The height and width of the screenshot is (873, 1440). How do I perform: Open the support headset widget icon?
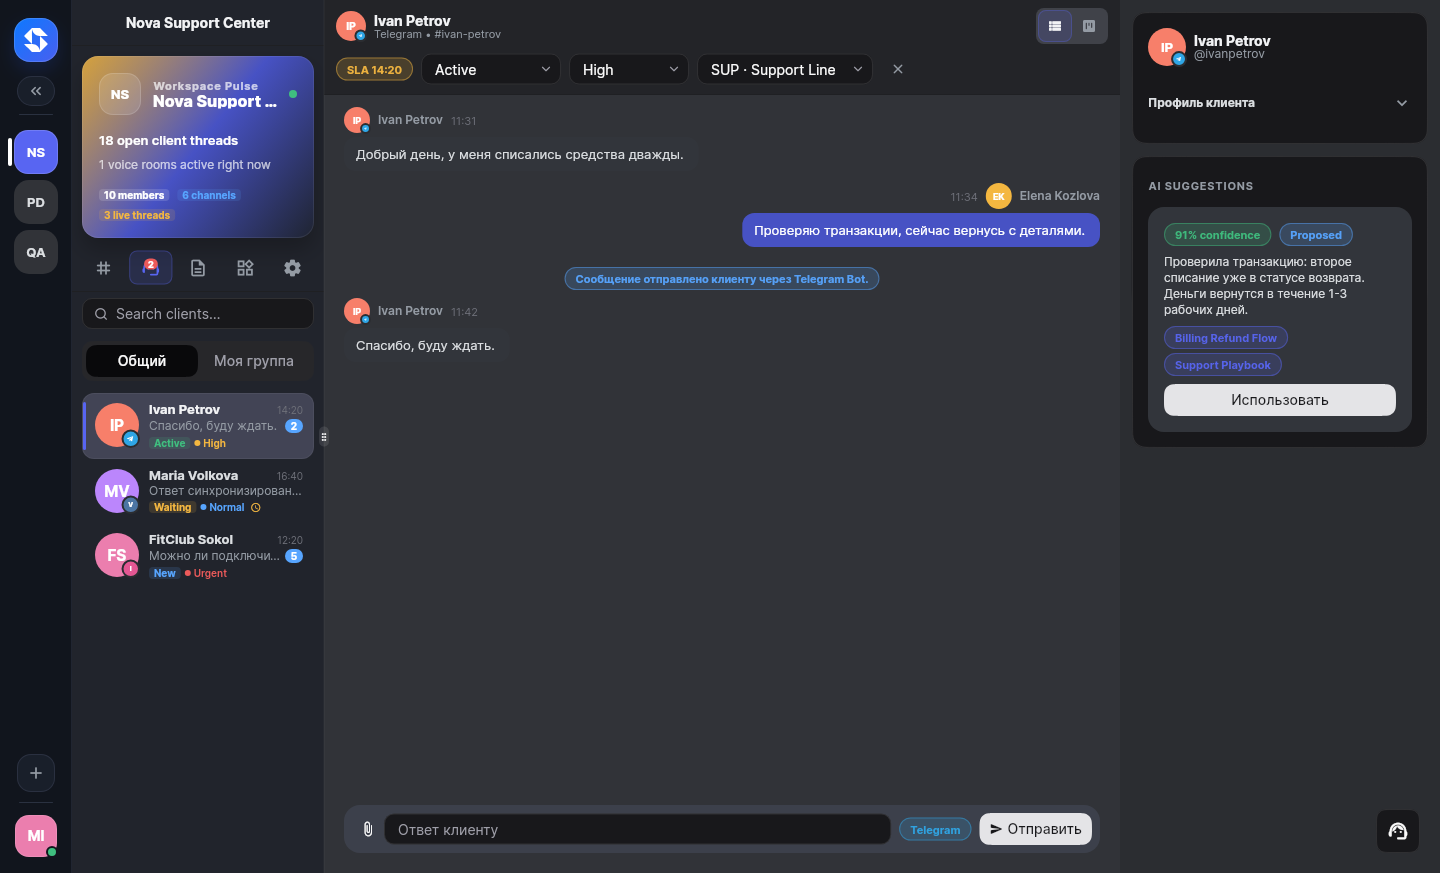point(1398,831)
